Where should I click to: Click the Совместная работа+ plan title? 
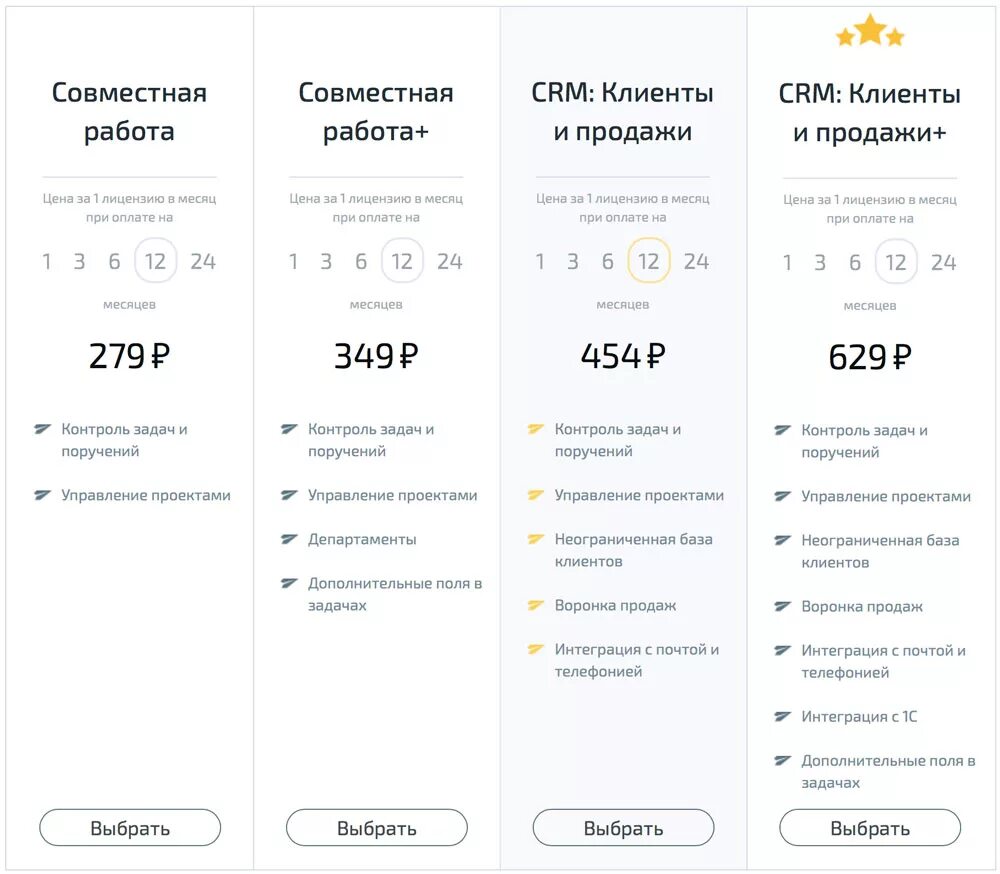[x=376, y=112]
